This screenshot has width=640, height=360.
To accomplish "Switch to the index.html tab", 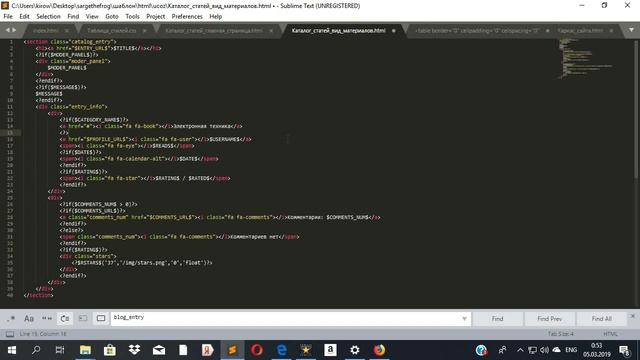I will pos(46,31).
